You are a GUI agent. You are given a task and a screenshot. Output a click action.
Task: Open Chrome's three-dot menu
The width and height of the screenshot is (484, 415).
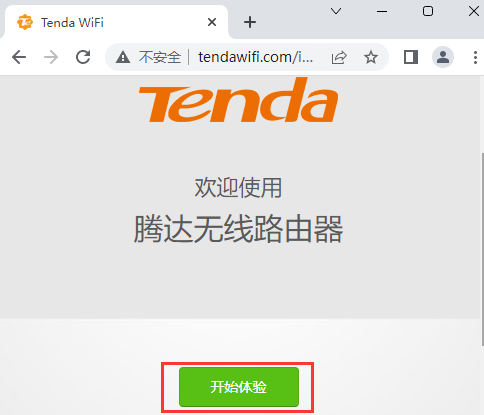pyautogui.click(x=475, y=57)
